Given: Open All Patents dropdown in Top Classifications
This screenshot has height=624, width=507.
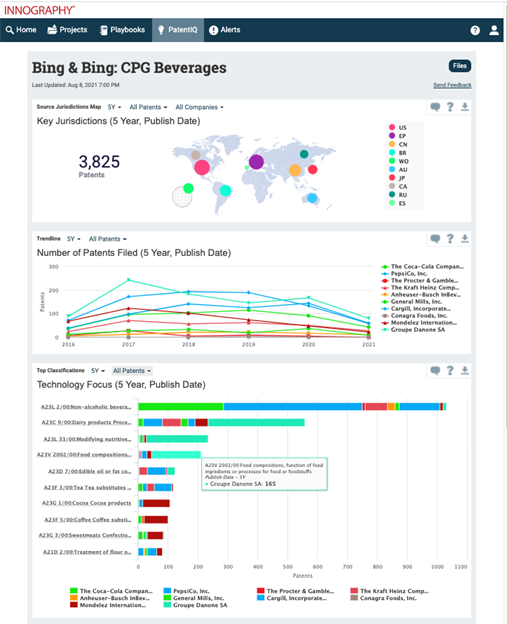Looking at the screenshot, I should point(132,371).
